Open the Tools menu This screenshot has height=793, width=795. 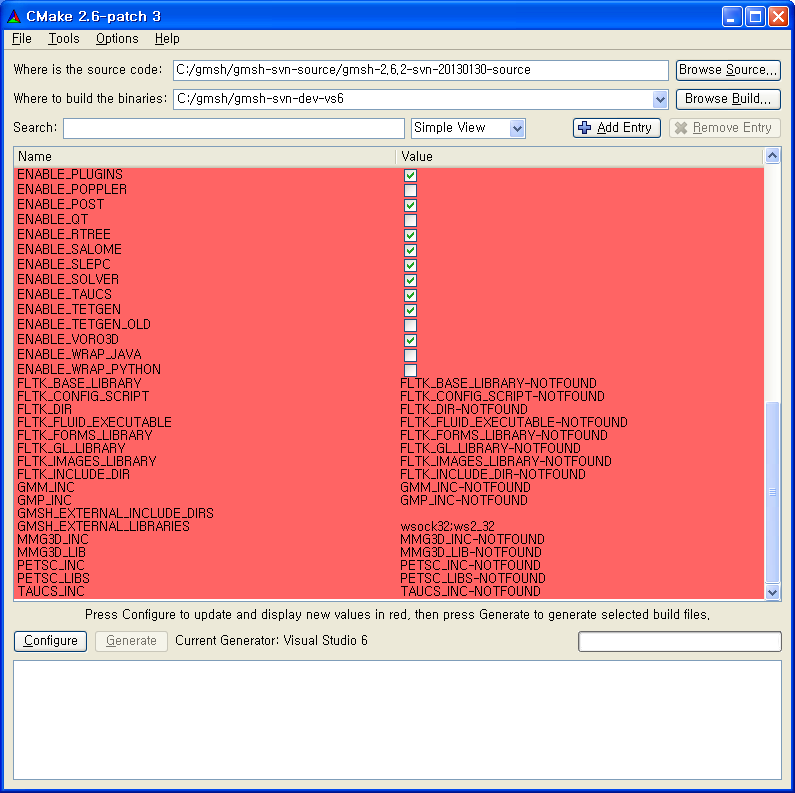click(x=63, y=39)
